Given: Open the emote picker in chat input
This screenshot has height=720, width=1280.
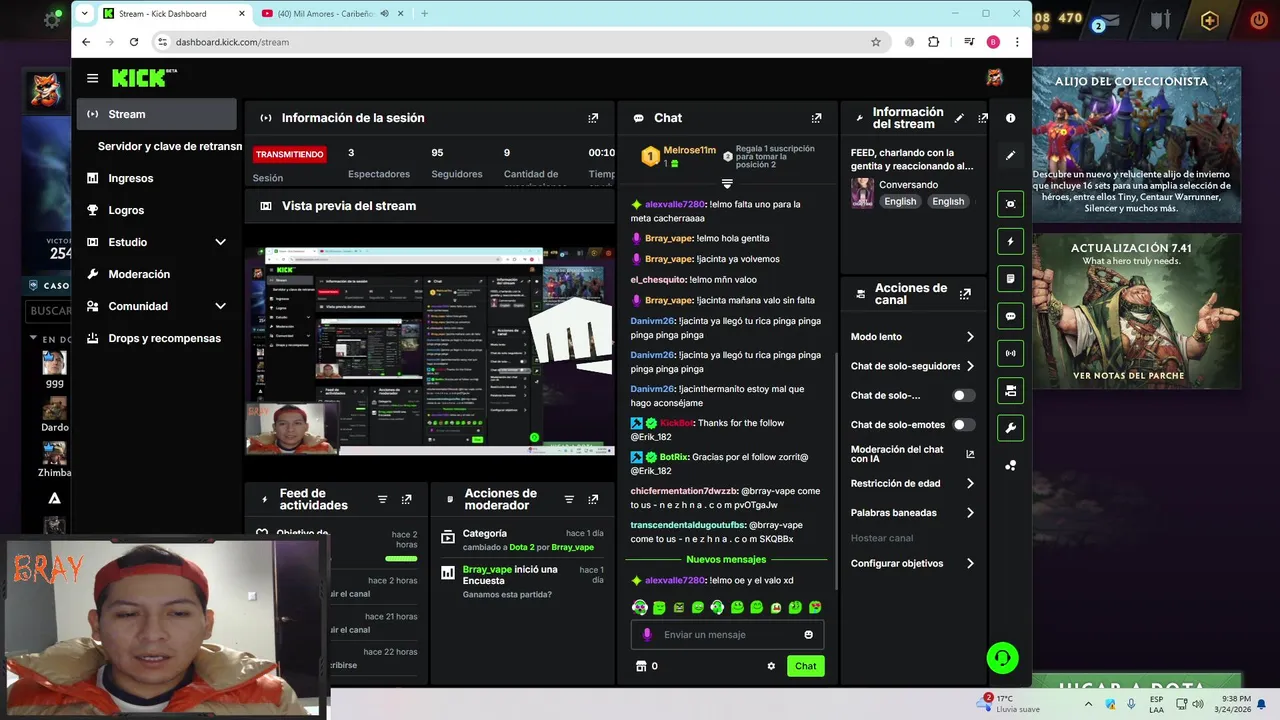Looking at the screenshot, I should 808,635.
